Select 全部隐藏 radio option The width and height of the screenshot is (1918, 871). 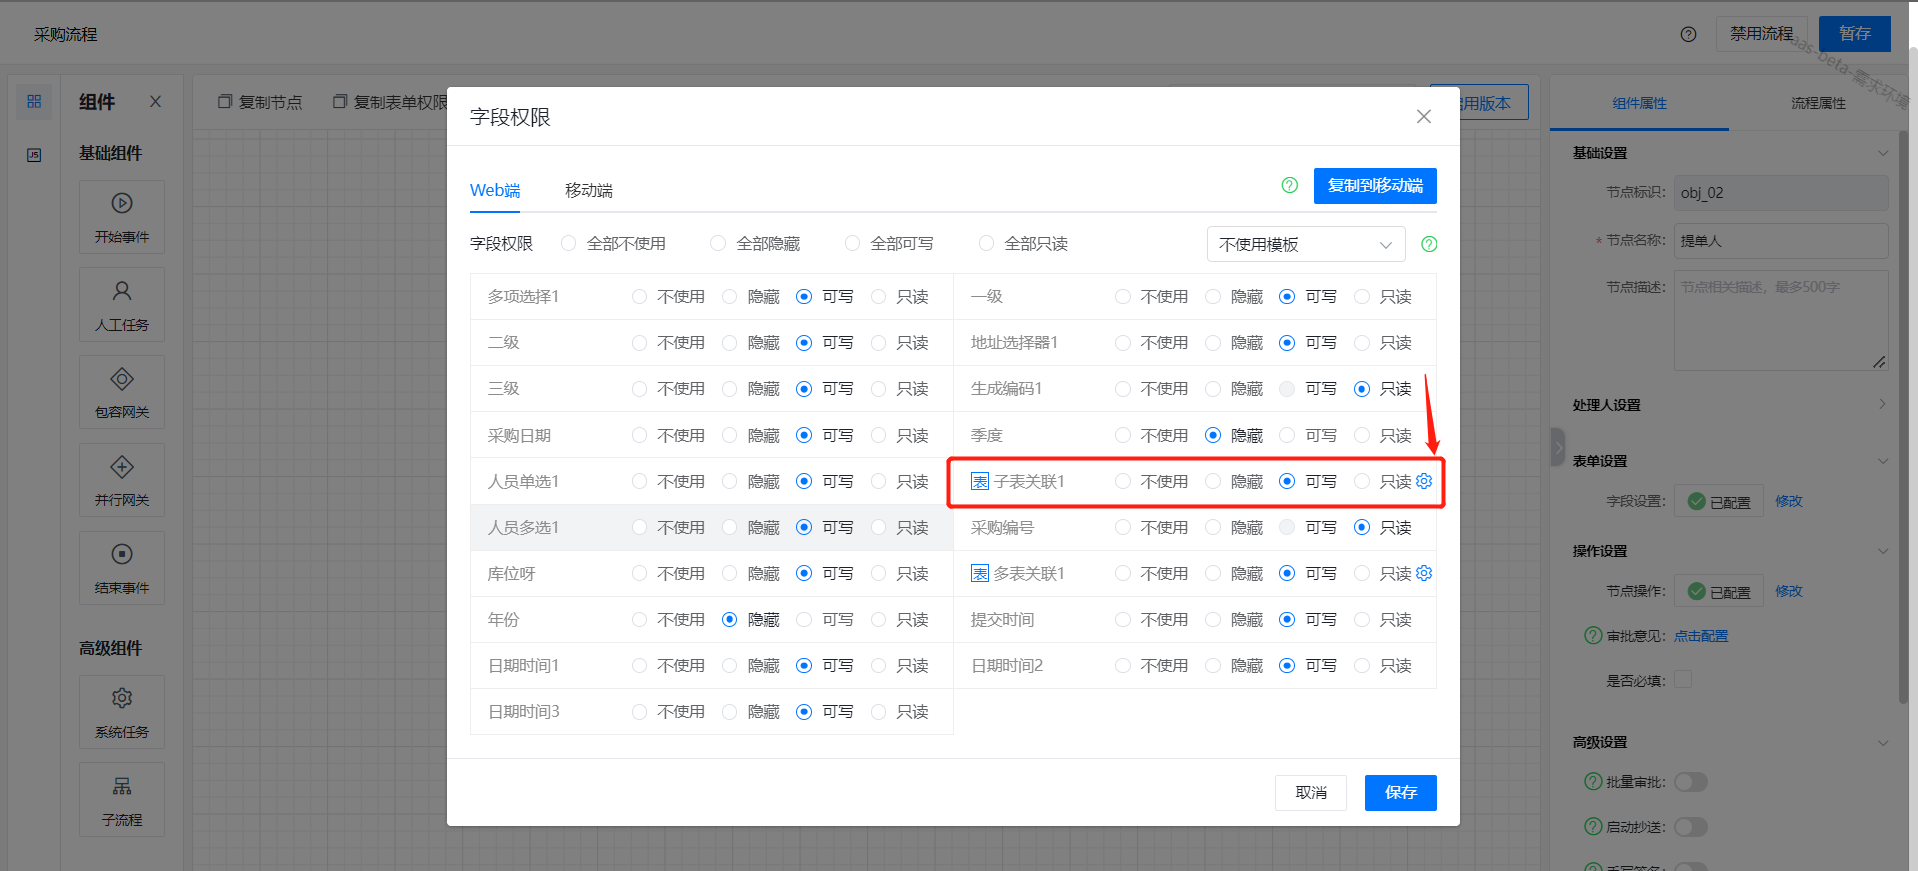point(718,244)
